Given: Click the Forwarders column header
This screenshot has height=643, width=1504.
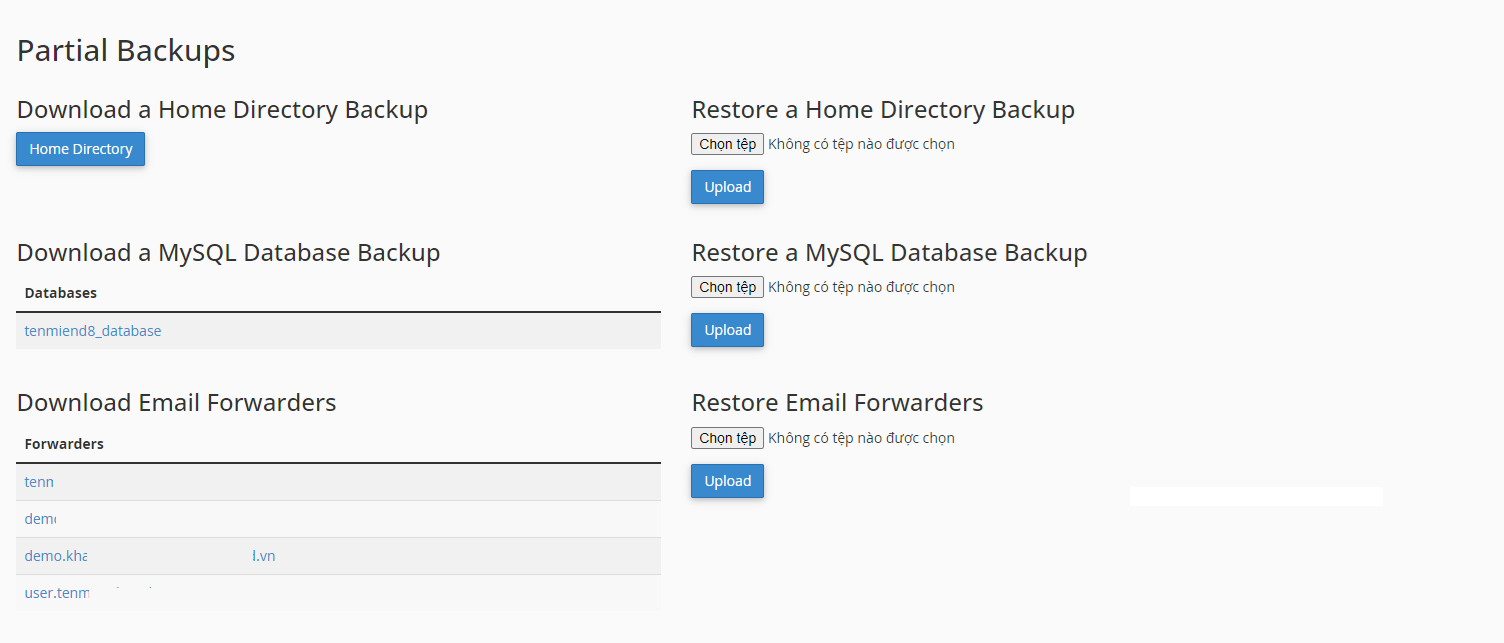Looking at the screenshot, I should [x=64, y=444].
